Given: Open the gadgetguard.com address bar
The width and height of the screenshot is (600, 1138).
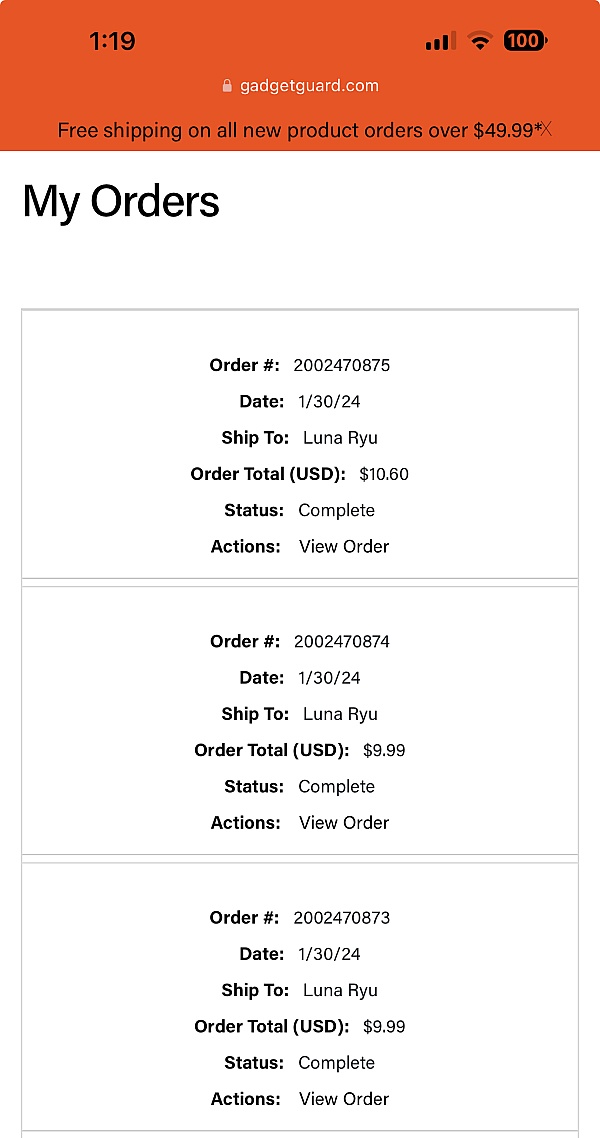Looking at the screenshot, I should coord(300,86).
